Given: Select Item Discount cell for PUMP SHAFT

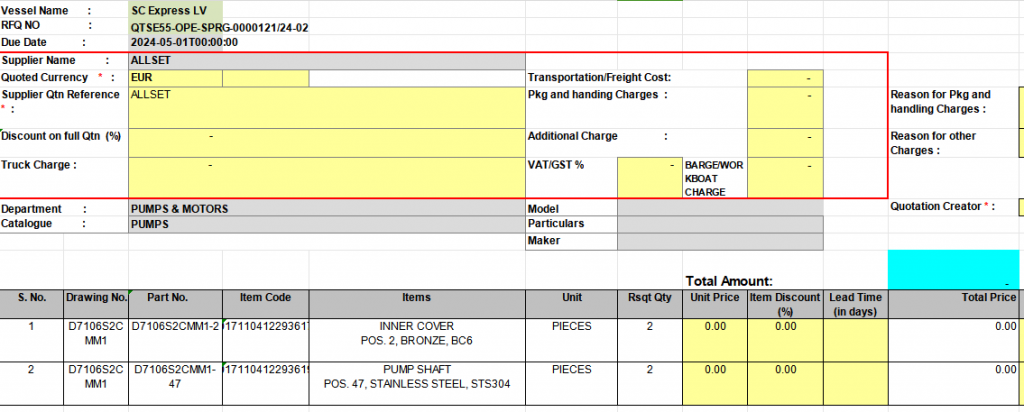Looking at the screenshot, I should tap(784, 382).
